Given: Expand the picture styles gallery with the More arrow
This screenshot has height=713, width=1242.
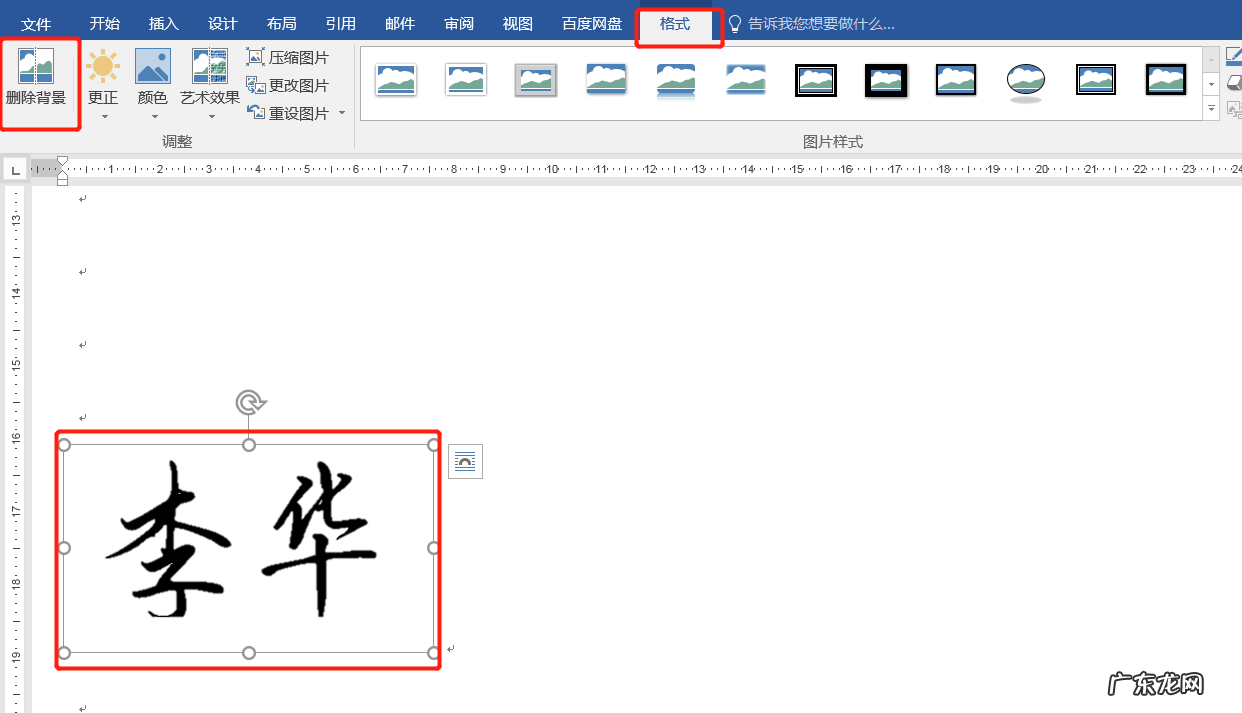Looking at the screenshot, I should click(1211, 108).
